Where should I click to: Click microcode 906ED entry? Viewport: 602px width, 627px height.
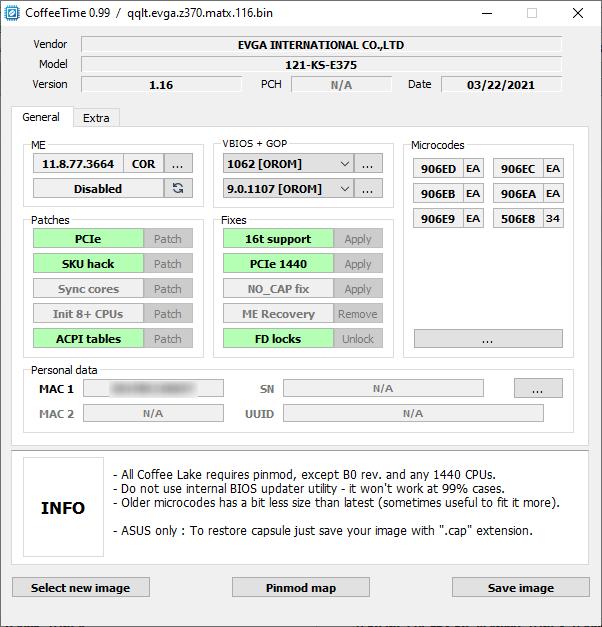(438, 169)
